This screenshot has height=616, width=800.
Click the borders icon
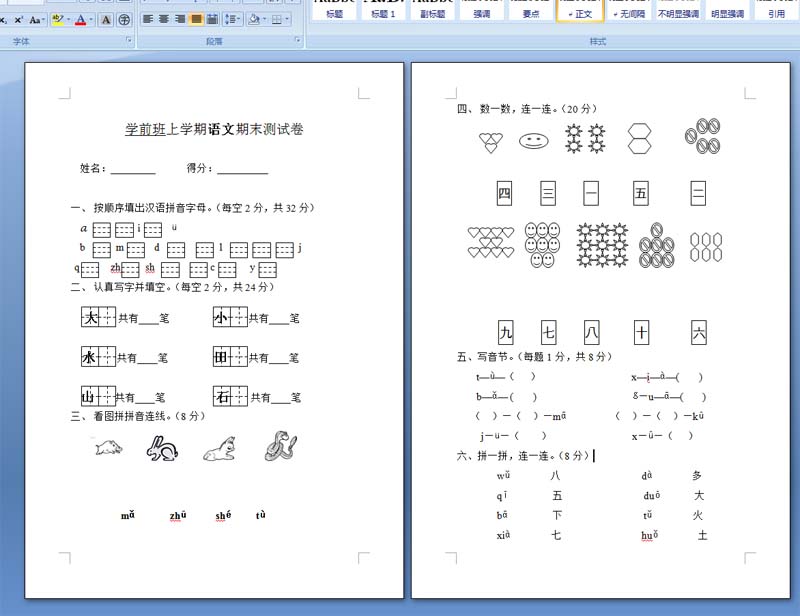tap(277, 19)
